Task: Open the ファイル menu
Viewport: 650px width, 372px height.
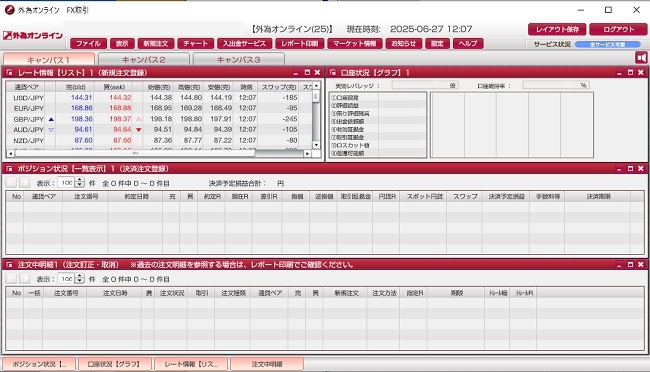Action: (88, 44)
